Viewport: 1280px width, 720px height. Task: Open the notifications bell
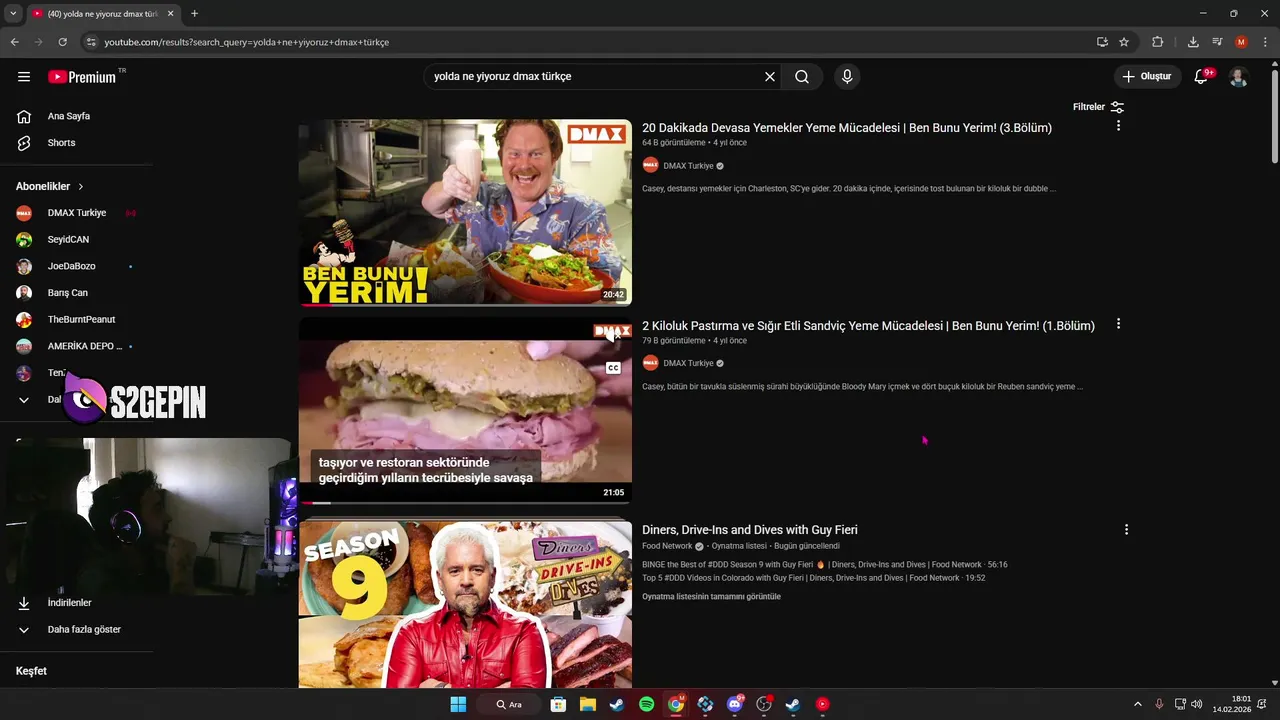coord(1203,77)
